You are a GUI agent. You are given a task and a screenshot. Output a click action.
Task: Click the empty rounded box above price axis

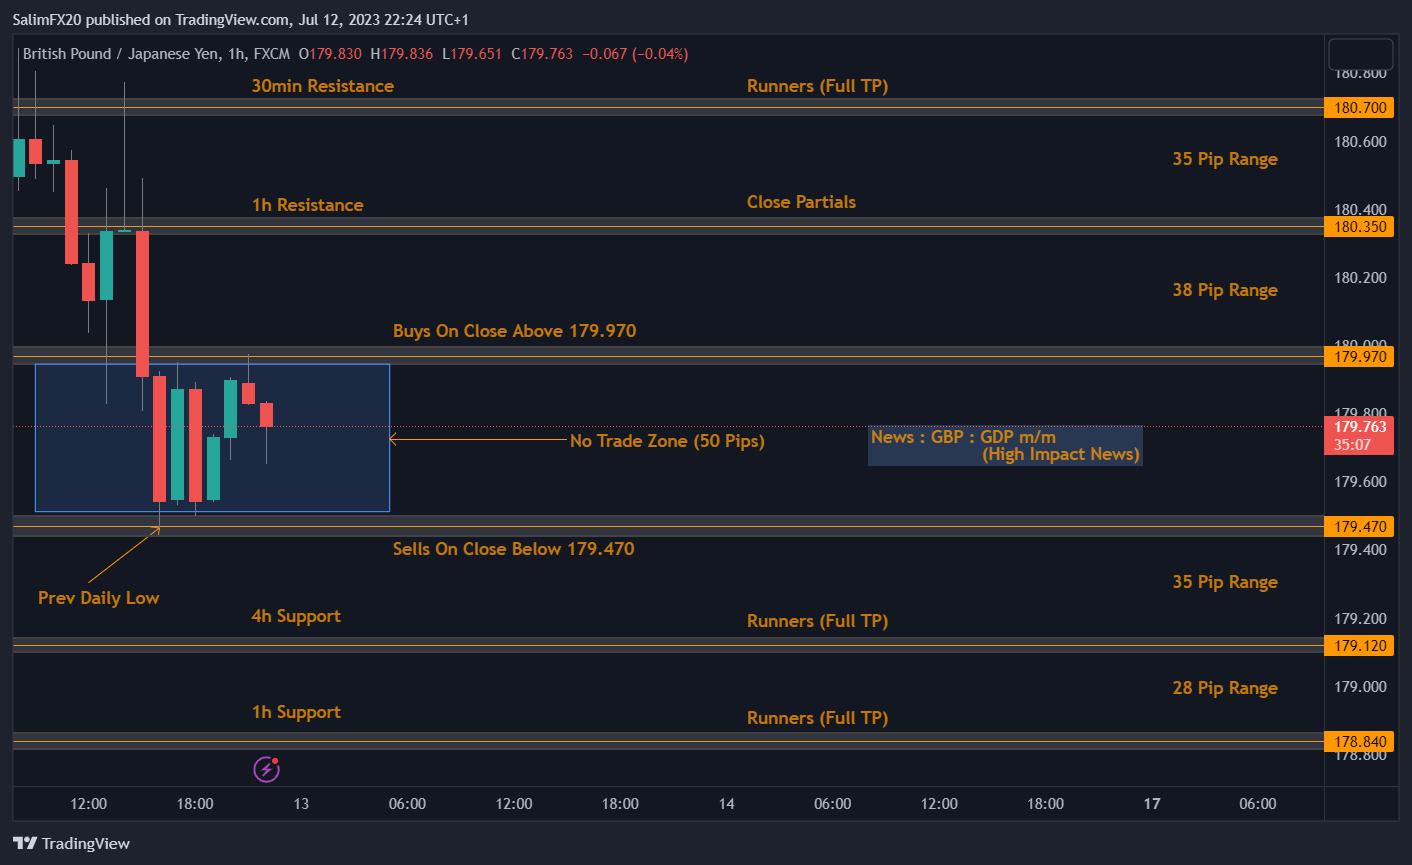click(1359, 53)
